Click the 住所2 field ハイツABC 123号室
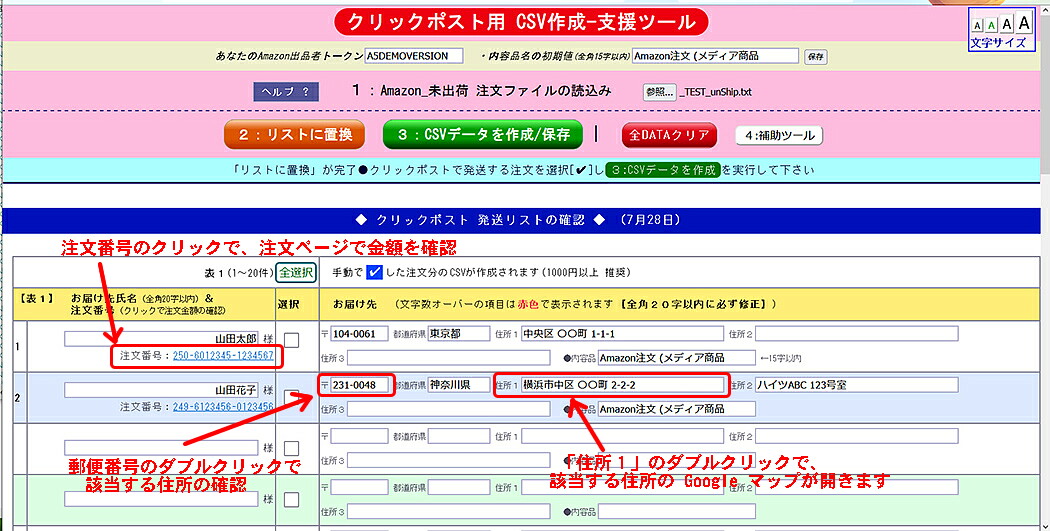Image resolution: width=1050 pixels, height=531 pixels. tap(856, 385)
